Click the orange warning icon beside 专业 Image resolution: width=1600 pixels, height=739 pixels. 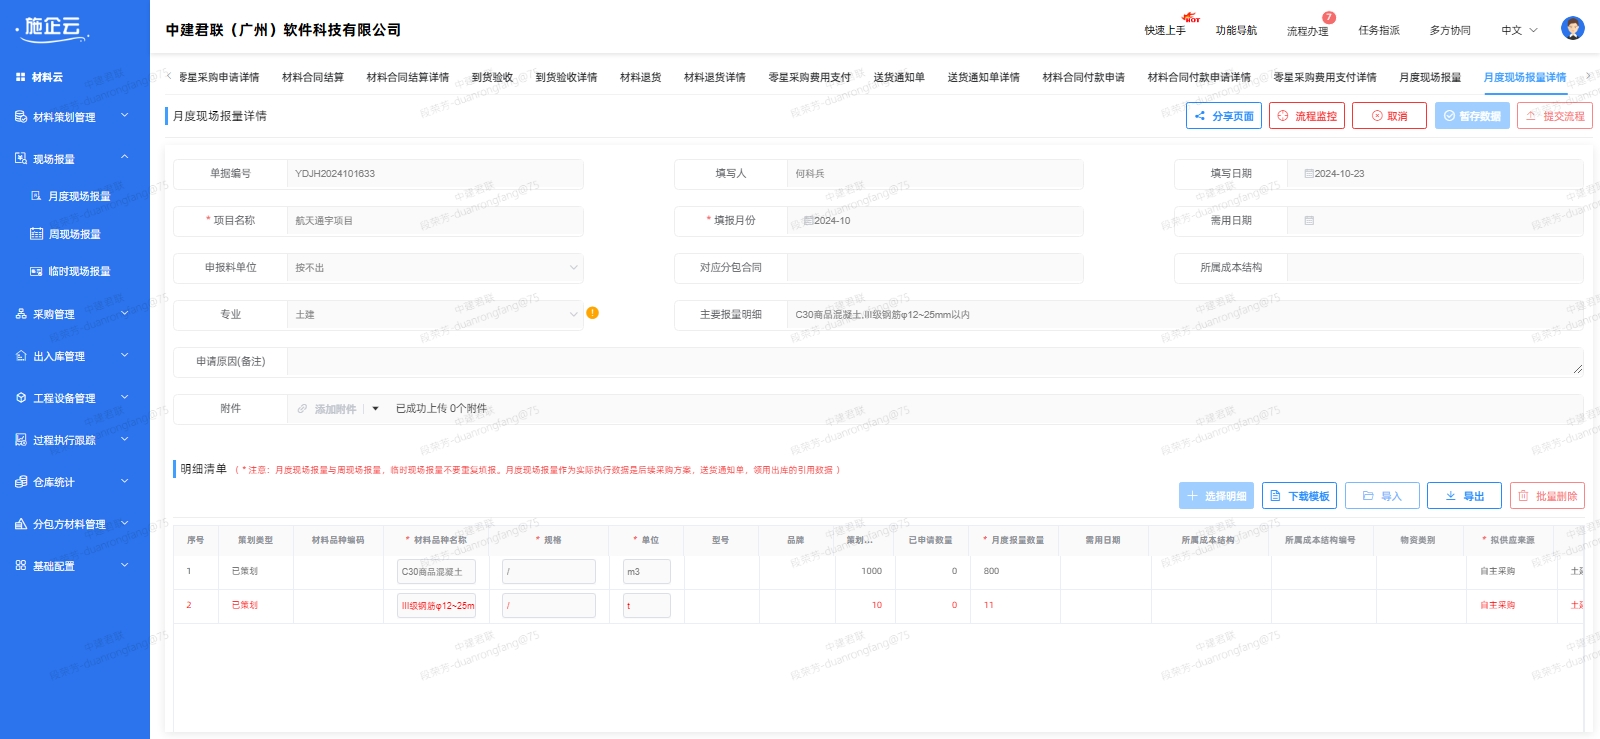tap(592, 313)
